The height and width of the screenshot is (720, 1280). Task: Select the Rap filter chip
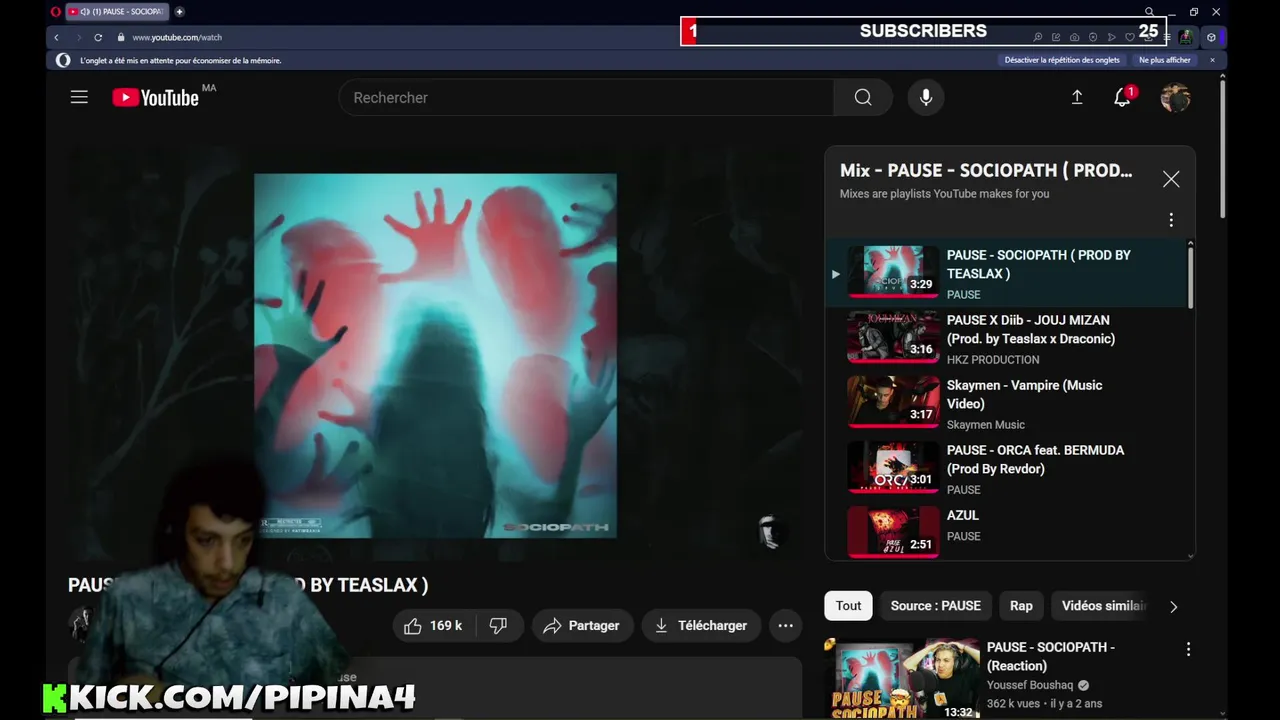[1021, 606]
